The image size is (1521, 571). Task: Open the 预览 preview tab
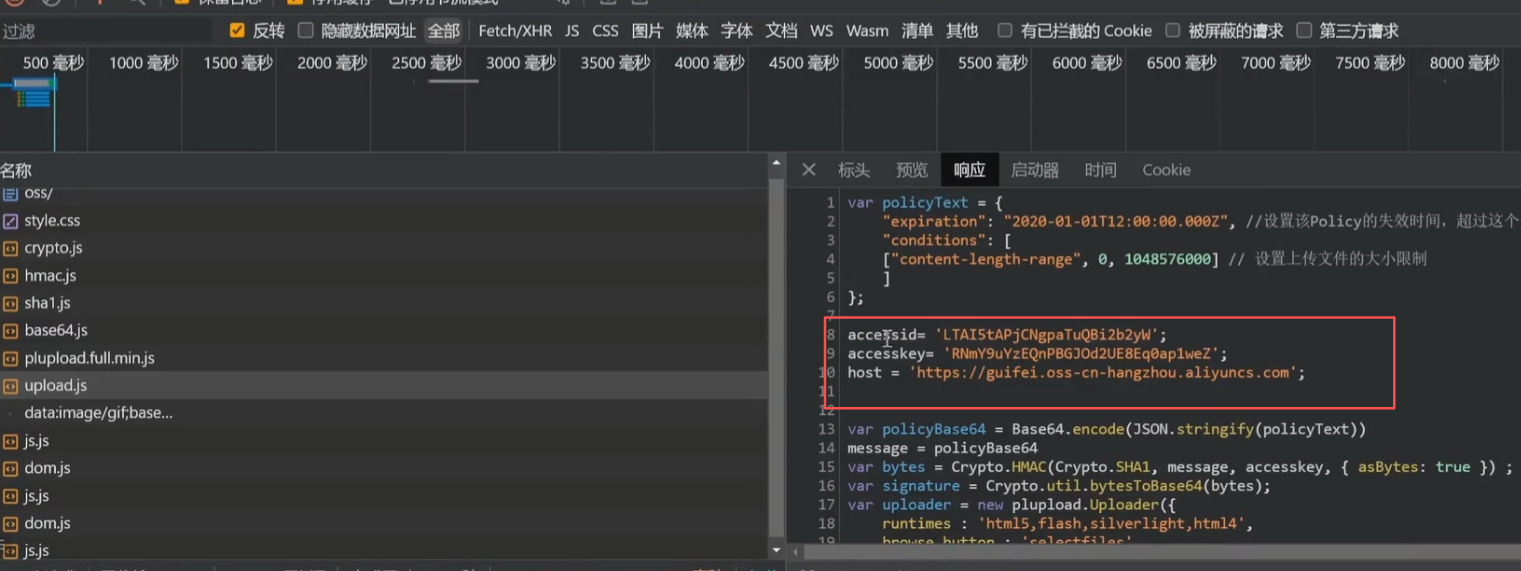[x=912, y=170]
